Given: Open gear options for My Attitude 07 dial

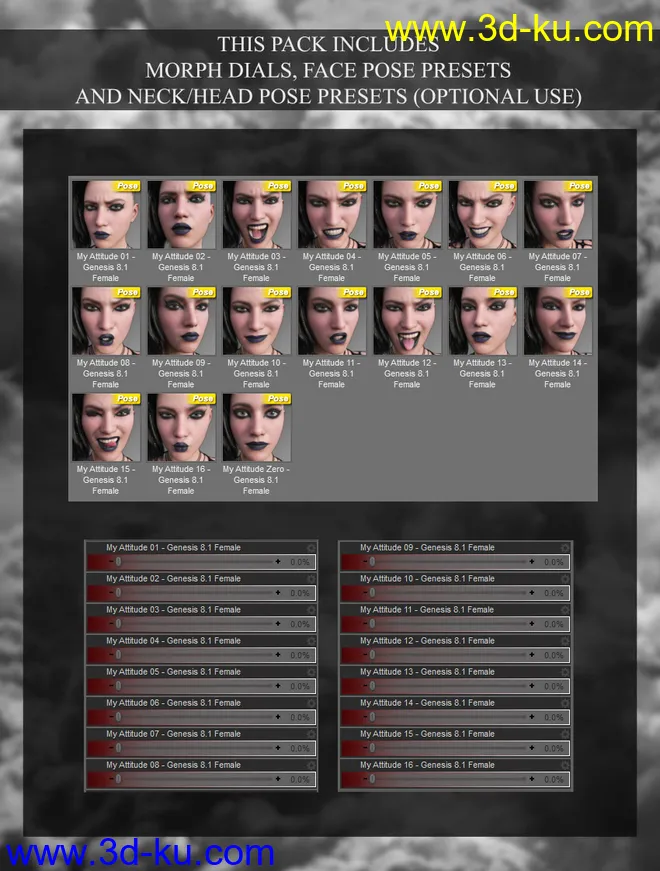Looking at the screenshot, I should [311, 734].
